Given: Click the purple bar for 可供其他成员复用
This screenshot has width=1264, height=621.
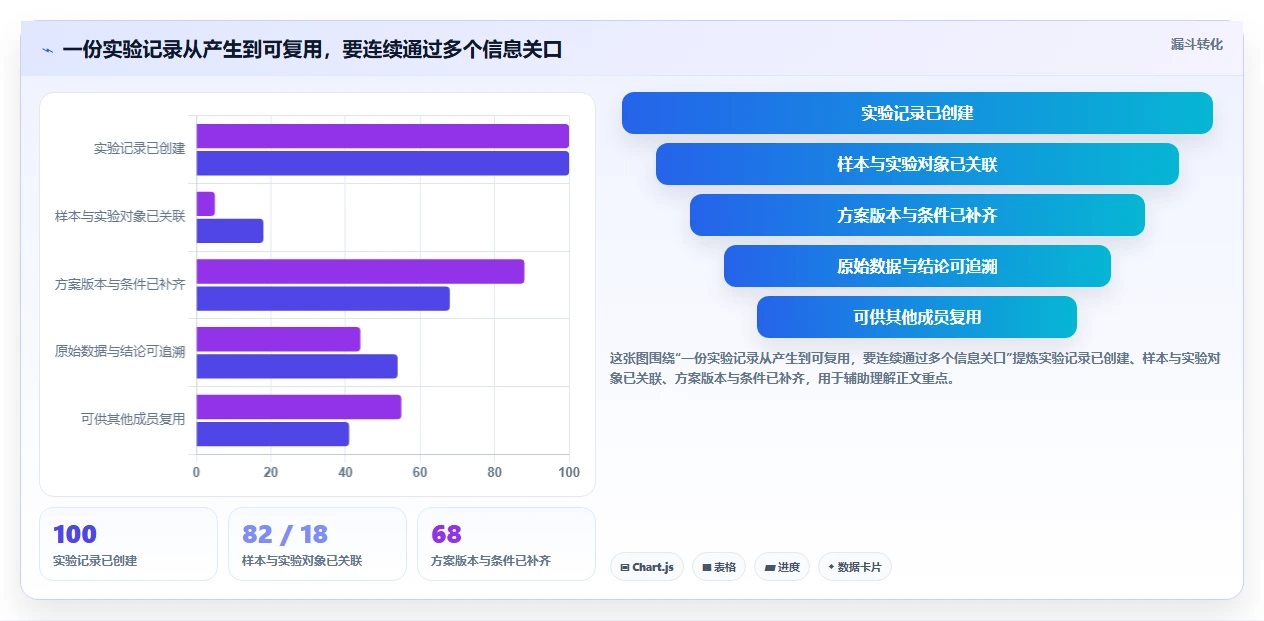Looking at the screenshot, I should click(x=299, y=407).
